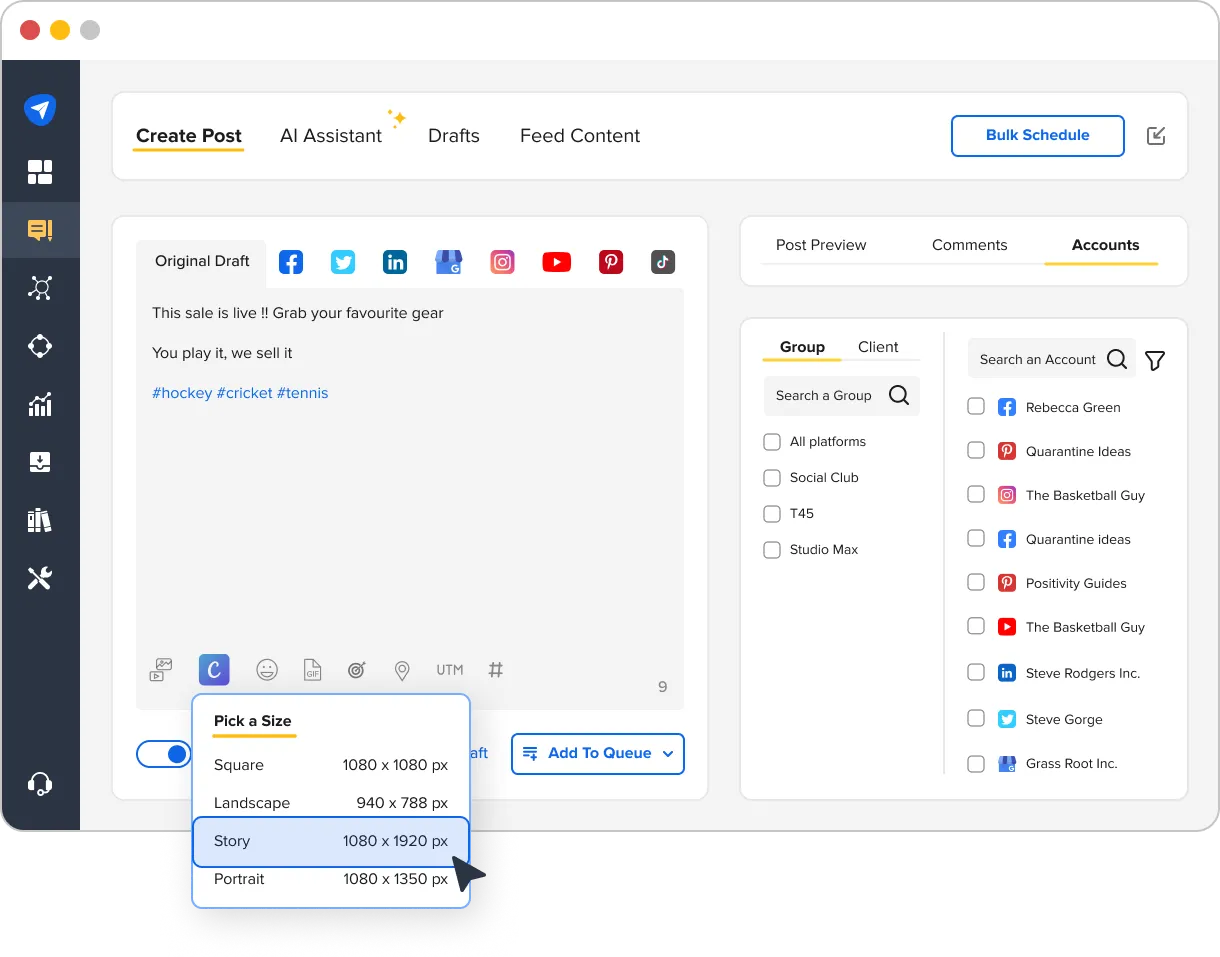
Task: Check the All platforms group checkbox
Action: 772,442
